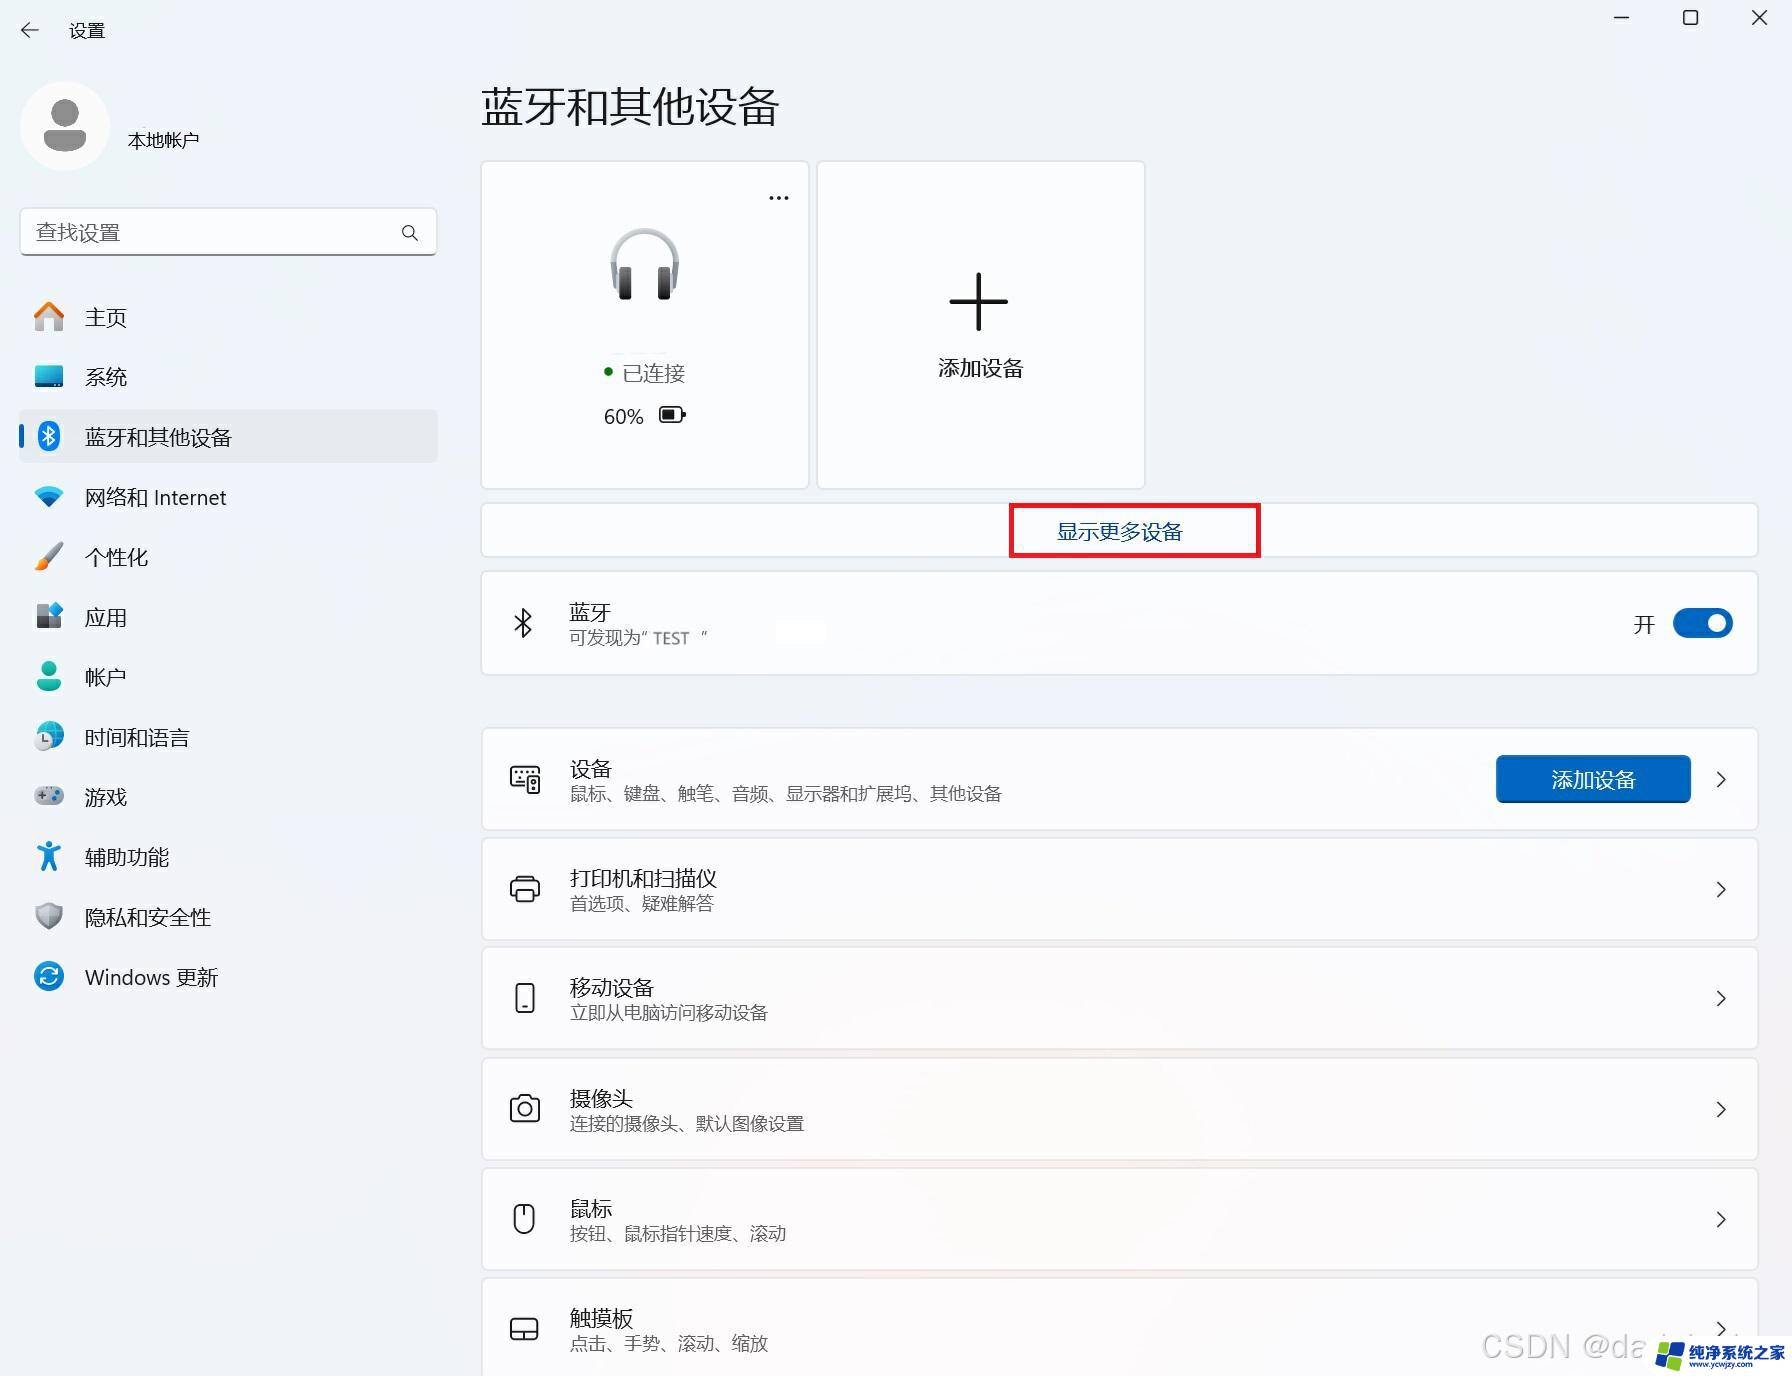Minimize the settings window
The image size is (1792, 1376).
pyautogui.click(x=1622, y=18)
